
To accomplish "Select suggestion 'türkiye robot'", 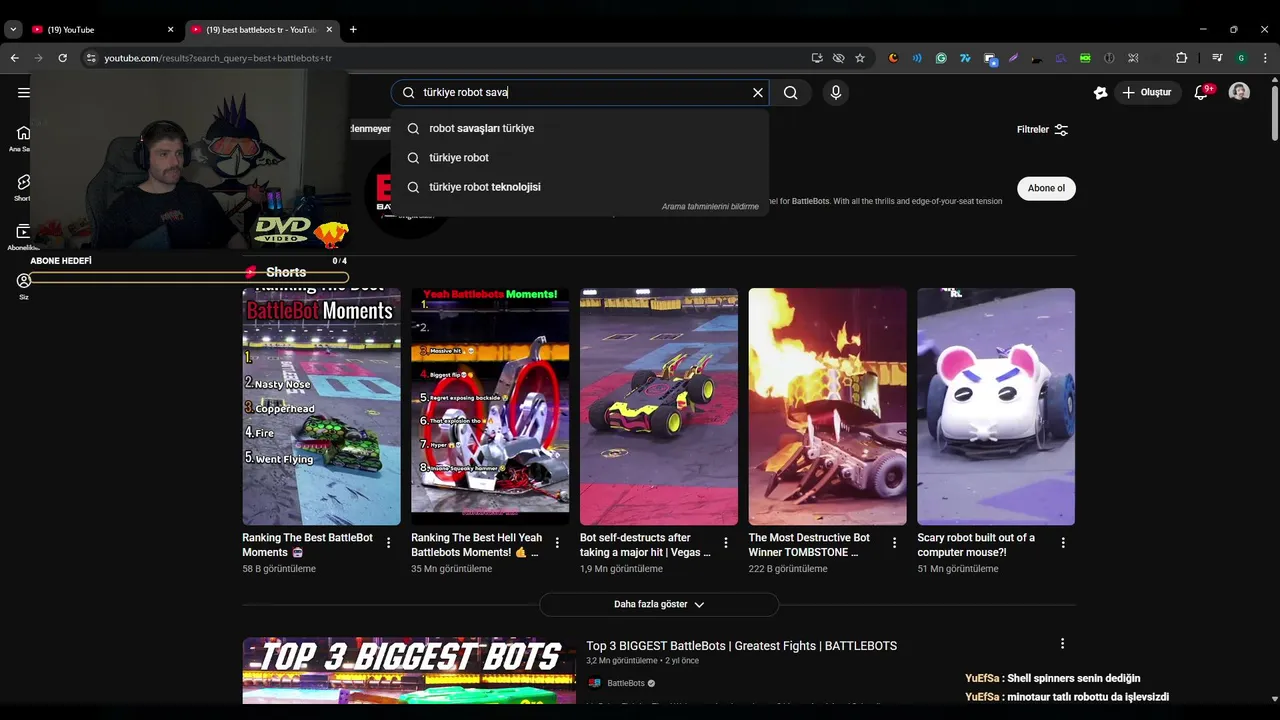I will click(x=580, y=158).
